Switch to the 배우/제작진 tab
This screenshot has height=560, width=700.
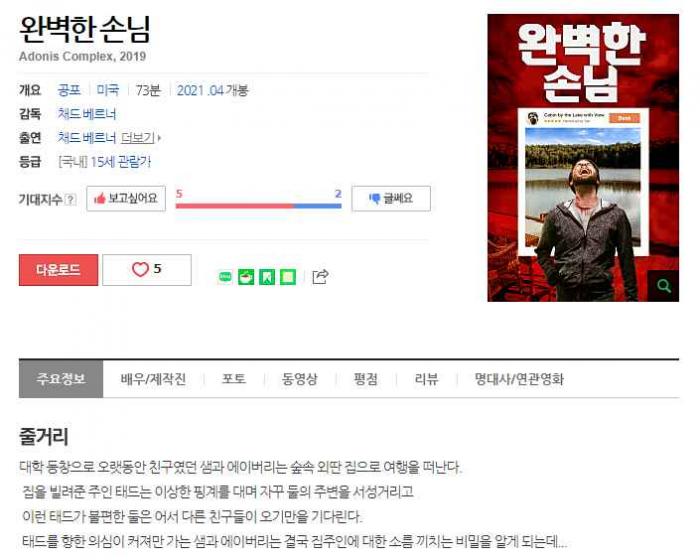click(x=153, y=379)
